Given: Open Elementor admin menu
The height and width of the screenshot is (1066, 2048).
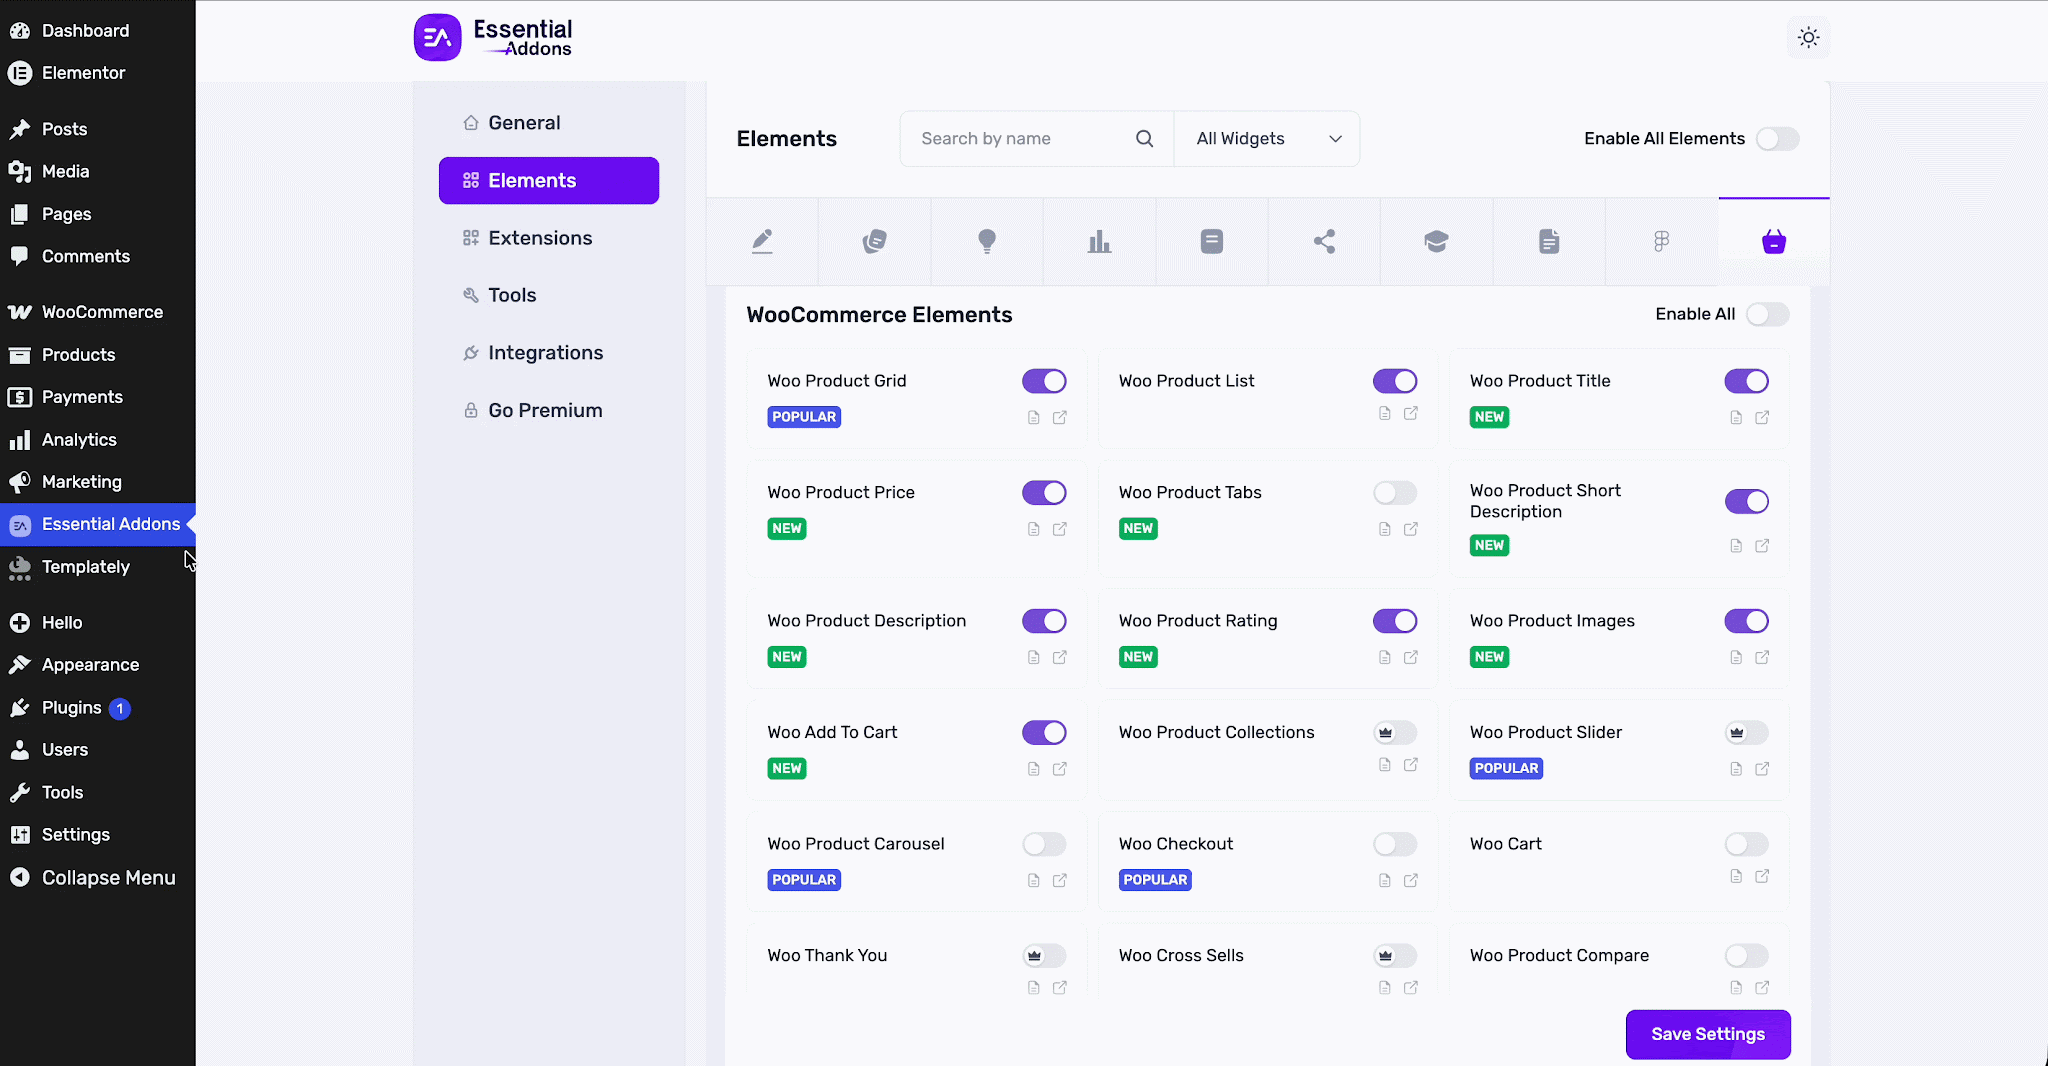Looking at the screenshot, I should pyautogui.click(x=98, y=73).
